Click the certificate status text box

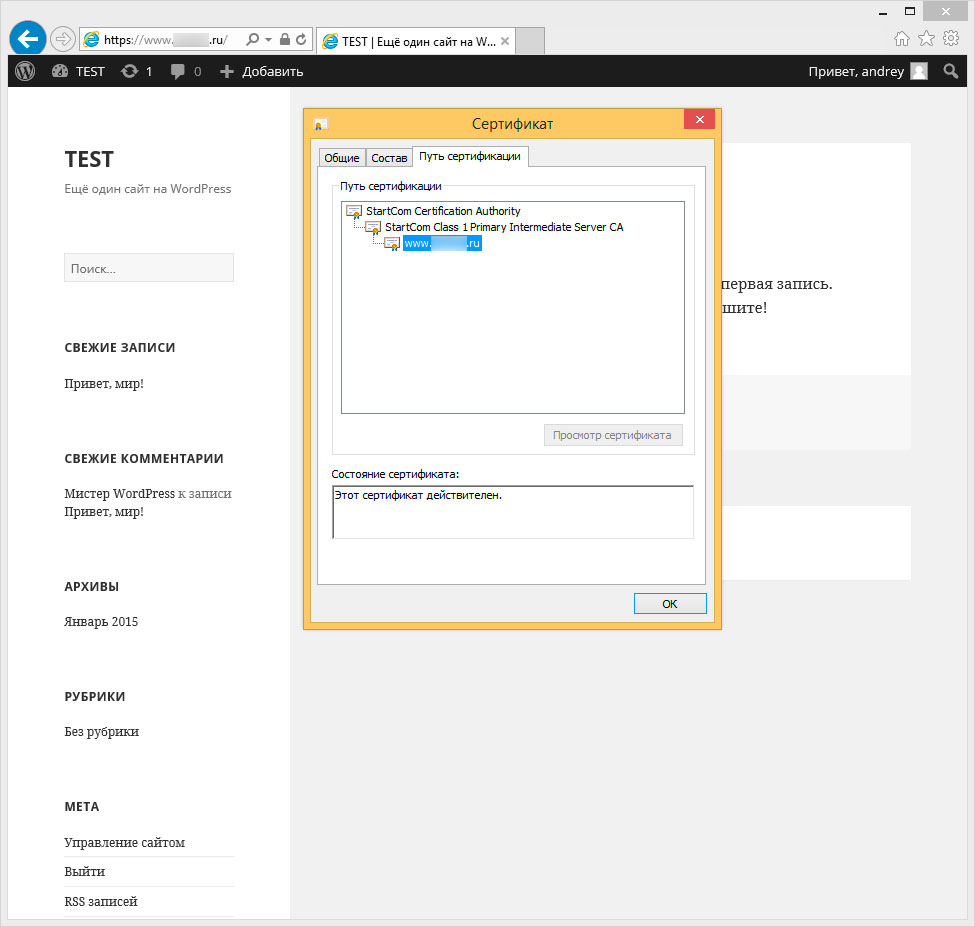pos(513,512)
